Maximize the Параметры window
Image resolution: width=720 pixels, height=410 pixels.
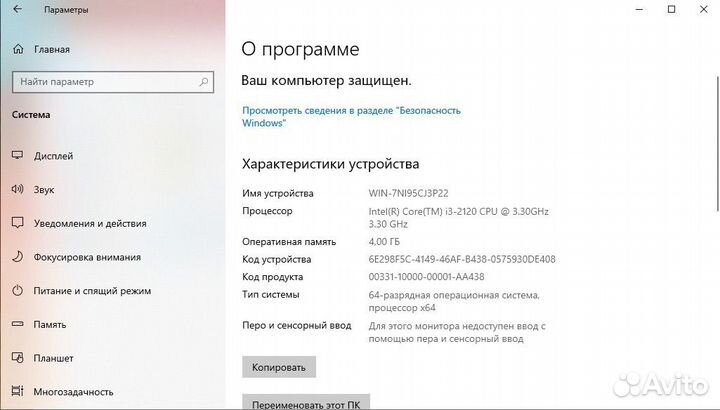point(671,9)
